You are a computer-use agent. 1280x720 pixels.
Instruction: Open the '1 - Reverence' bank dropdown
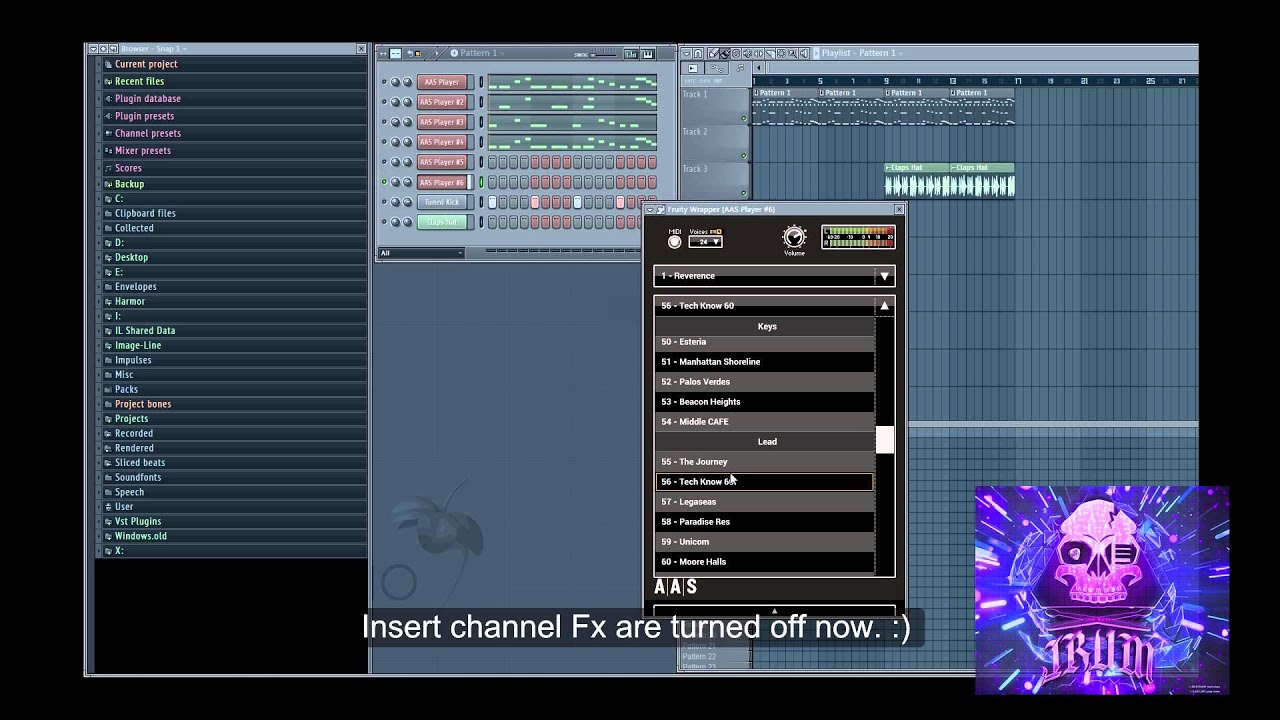[x=883, y=276]
